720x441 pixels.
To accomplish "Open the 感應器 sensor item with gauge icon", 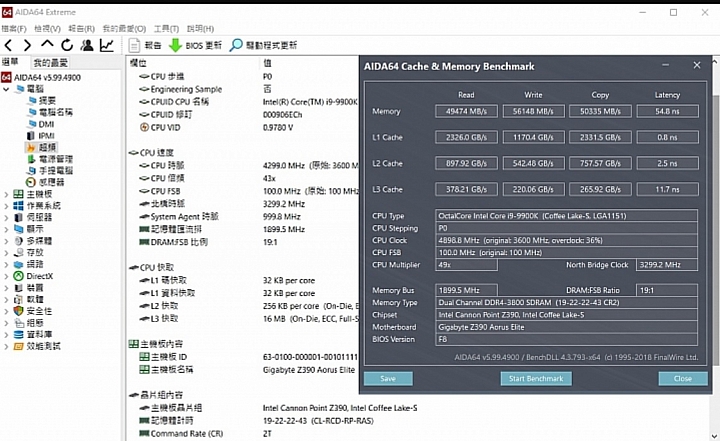I will click(x=45, y=182).
